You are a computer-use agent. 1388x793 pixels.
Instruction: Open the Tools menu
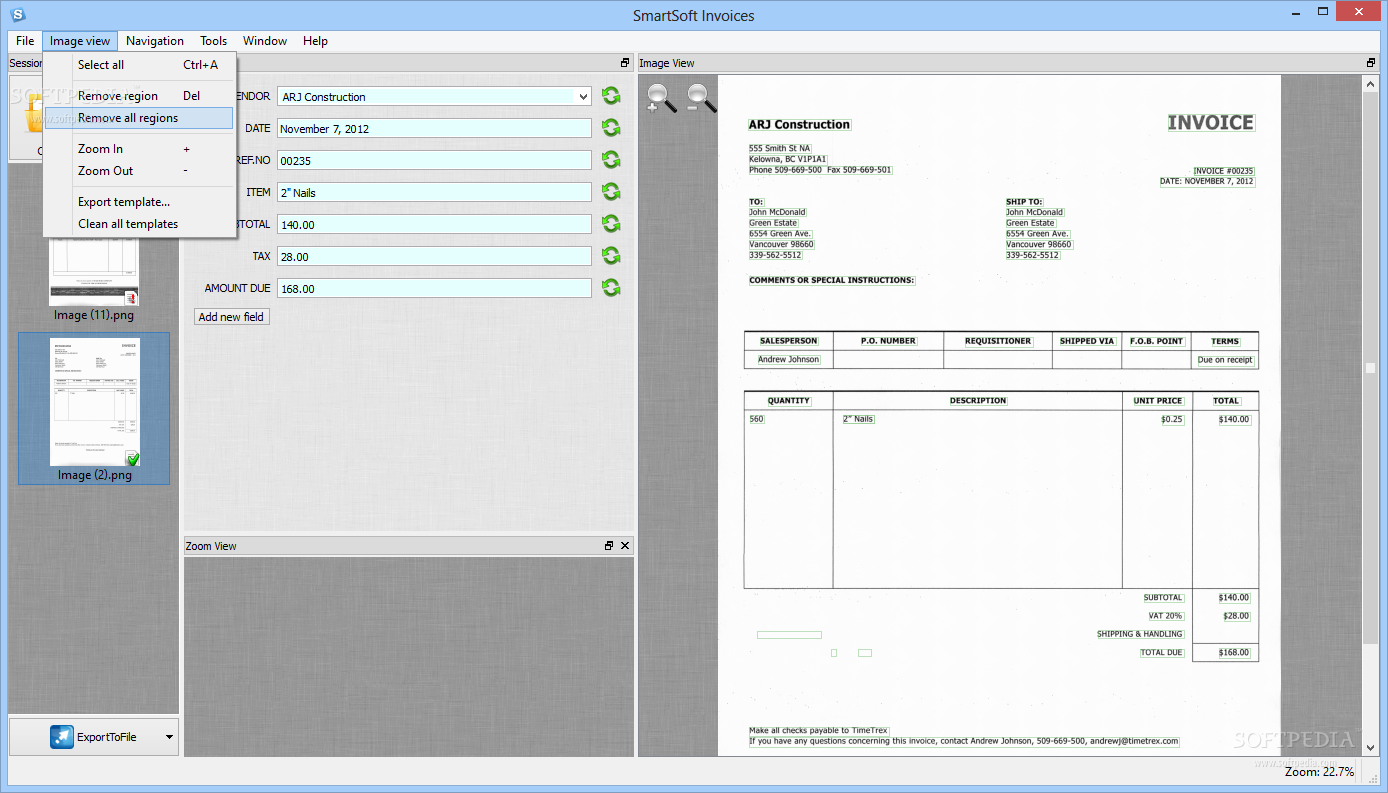click(213, 41)
